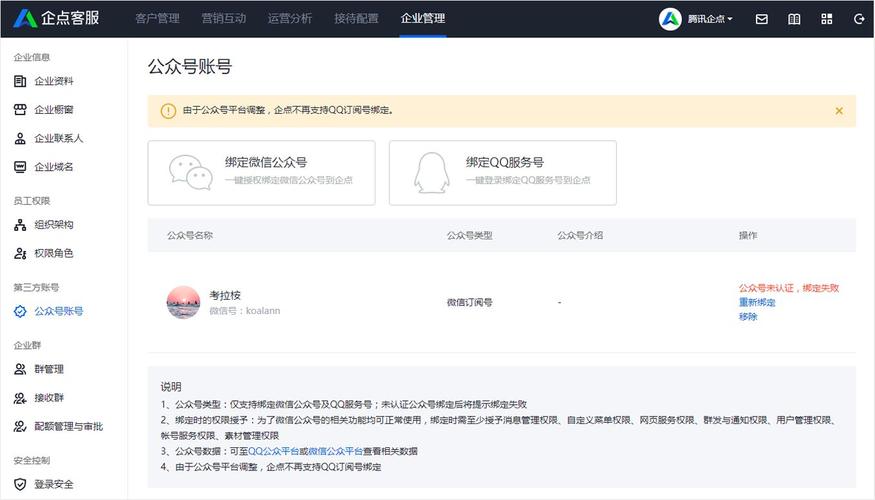Image resolution: width=875 pixels, height=500 pixels.
Task: Click the 接收群 icon
Action: pyautogui.click(x=20, y=398)
